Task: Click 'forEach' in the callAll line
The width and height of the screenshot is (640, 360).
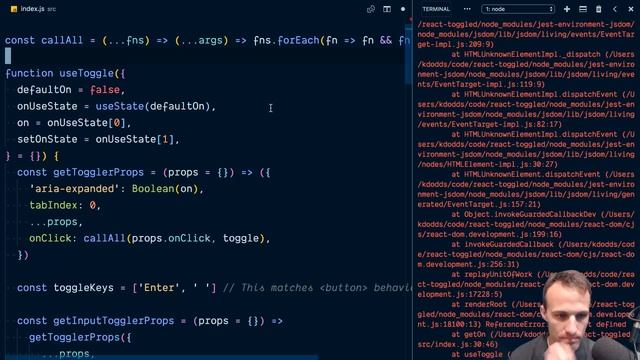Action: pos(298,40)
